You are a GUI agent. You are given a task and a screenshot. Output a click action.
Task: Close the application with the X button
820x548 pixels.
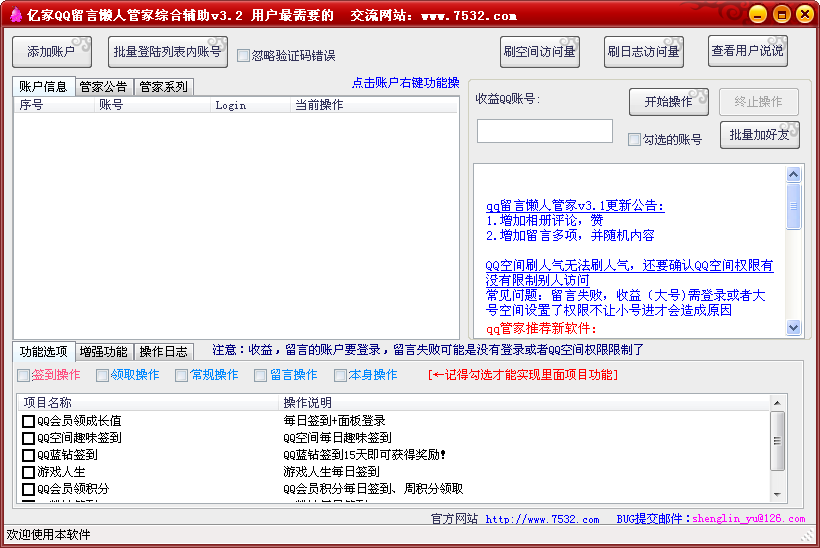805,14
